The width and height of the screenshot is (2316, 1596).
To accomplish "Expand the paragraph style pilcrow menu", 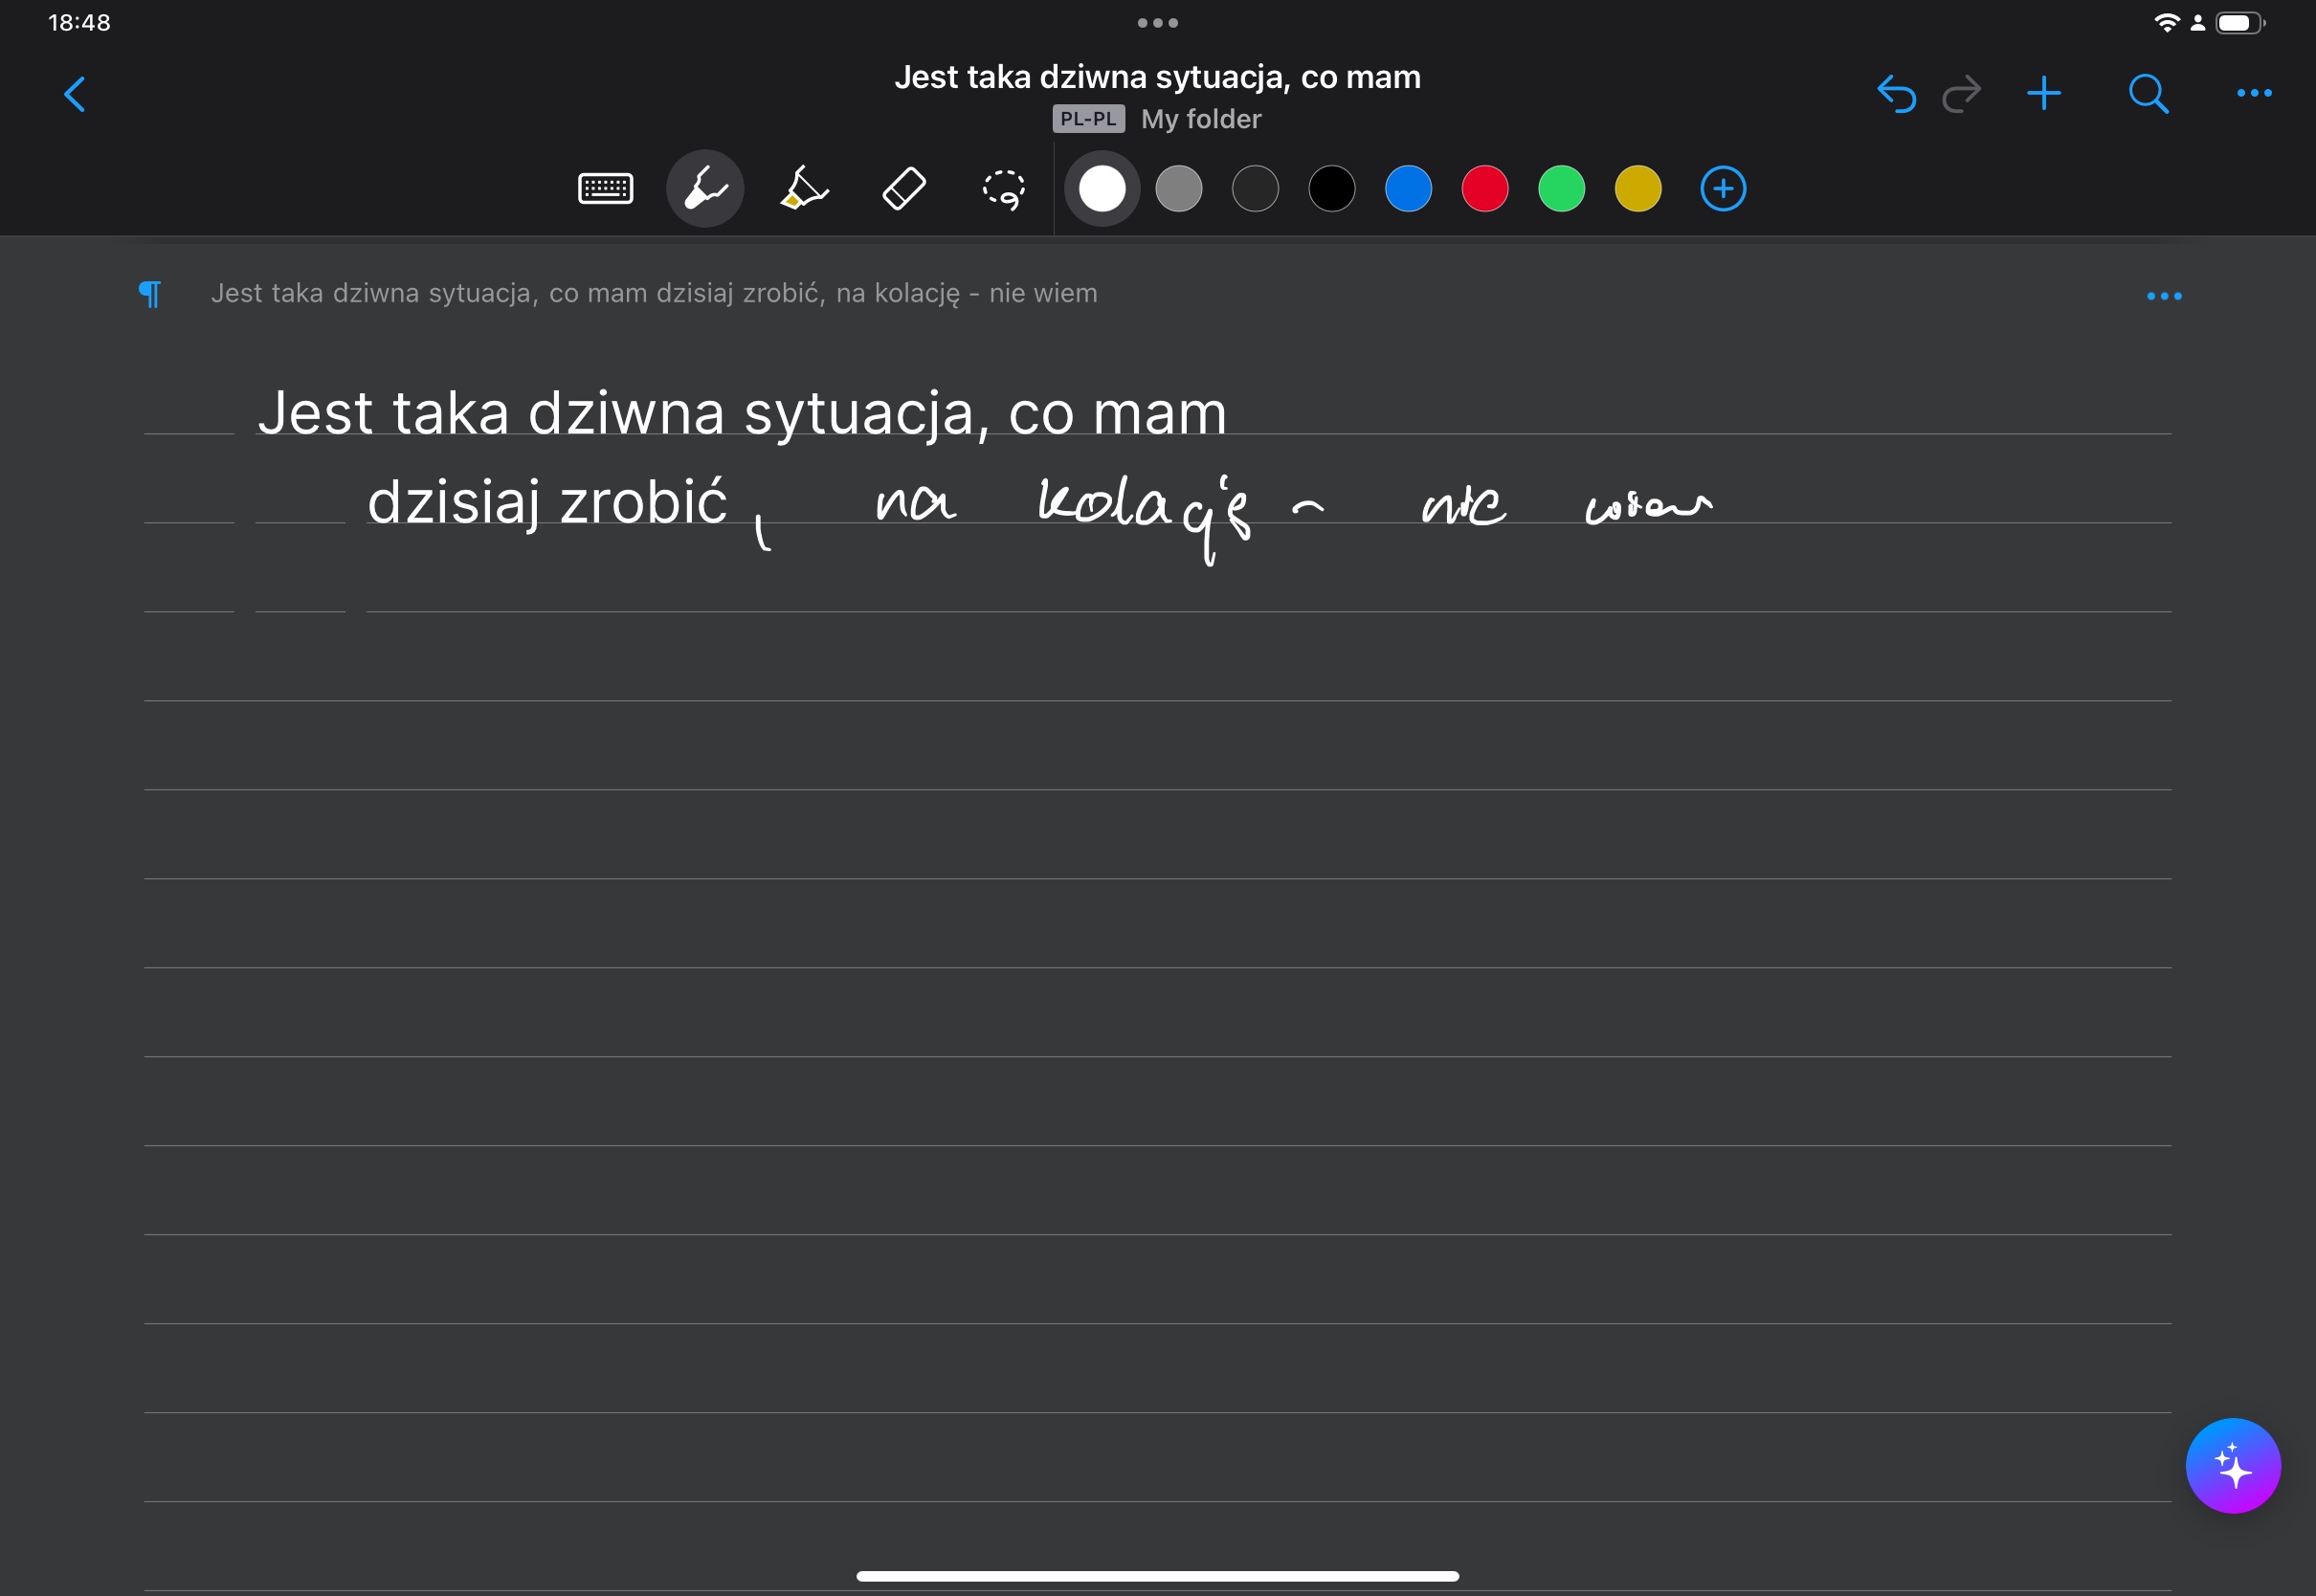I will (x=150, y=294).
